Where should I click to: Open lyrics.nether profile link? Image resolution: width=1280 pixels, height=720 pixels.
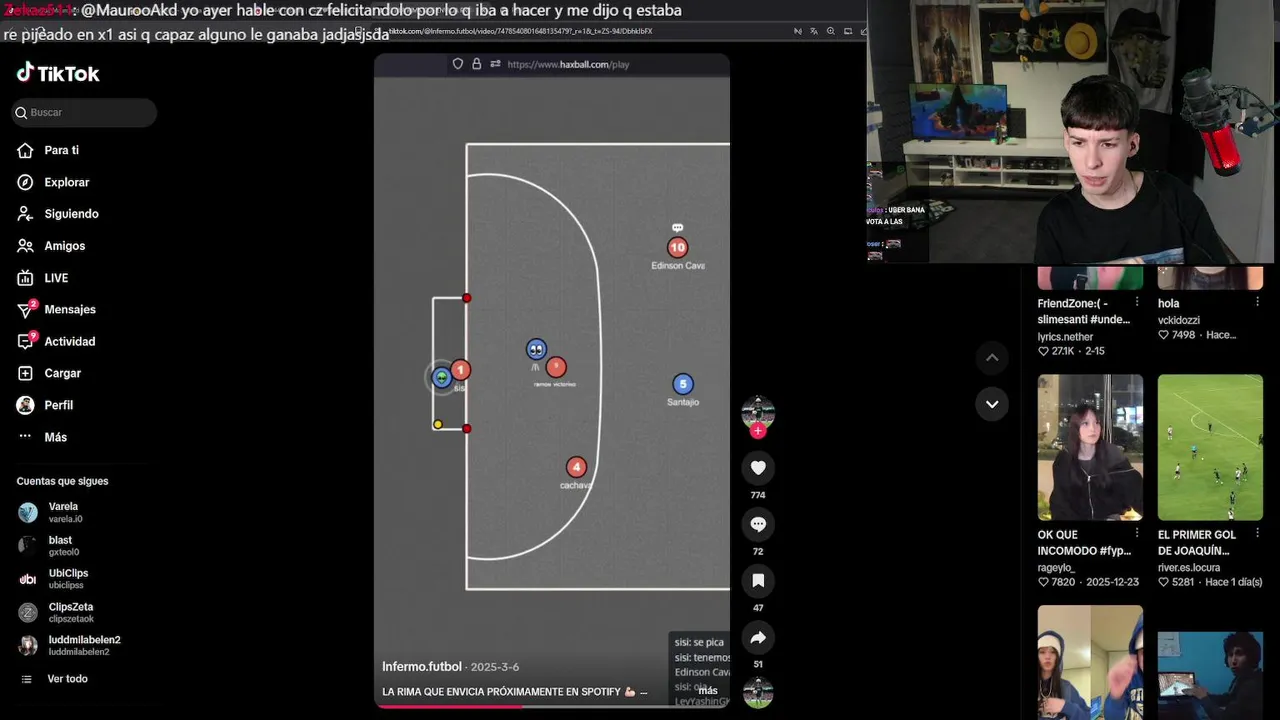pos(1065,337)
